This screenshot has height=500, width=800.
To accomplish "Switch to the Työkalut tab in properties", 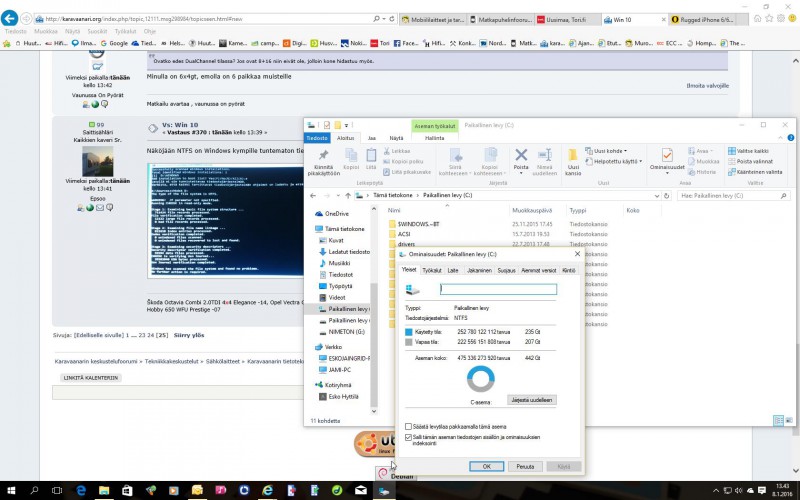I will tap(432, 270).
